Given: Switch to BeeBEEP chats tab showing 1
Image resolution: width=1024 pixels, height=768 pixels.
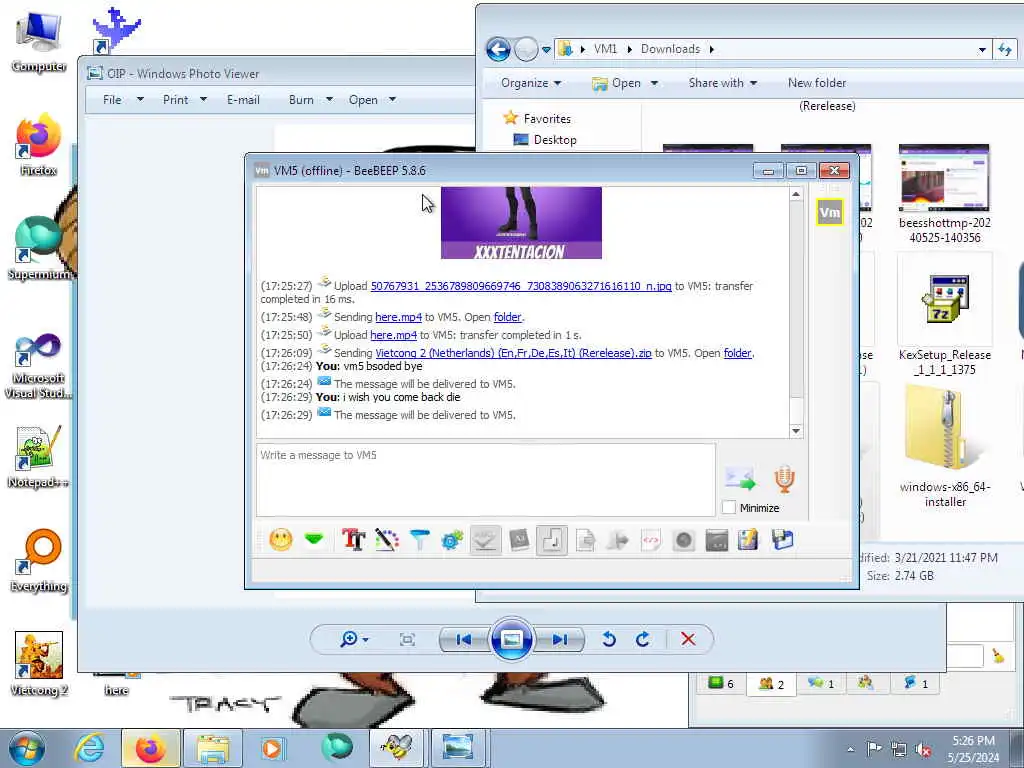Looking at the screenshot, I should pos(821,684).
